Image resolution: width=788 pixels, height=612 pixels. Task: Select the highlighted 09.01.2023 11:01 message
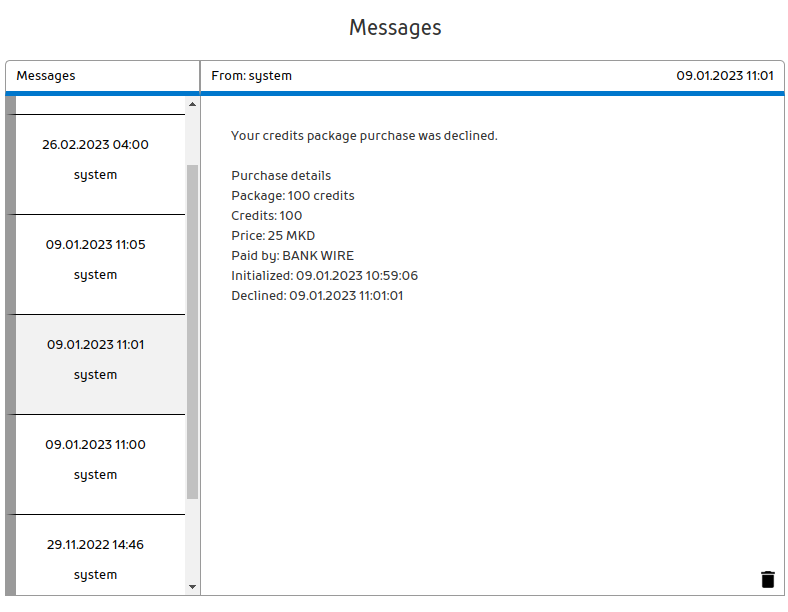96,360
